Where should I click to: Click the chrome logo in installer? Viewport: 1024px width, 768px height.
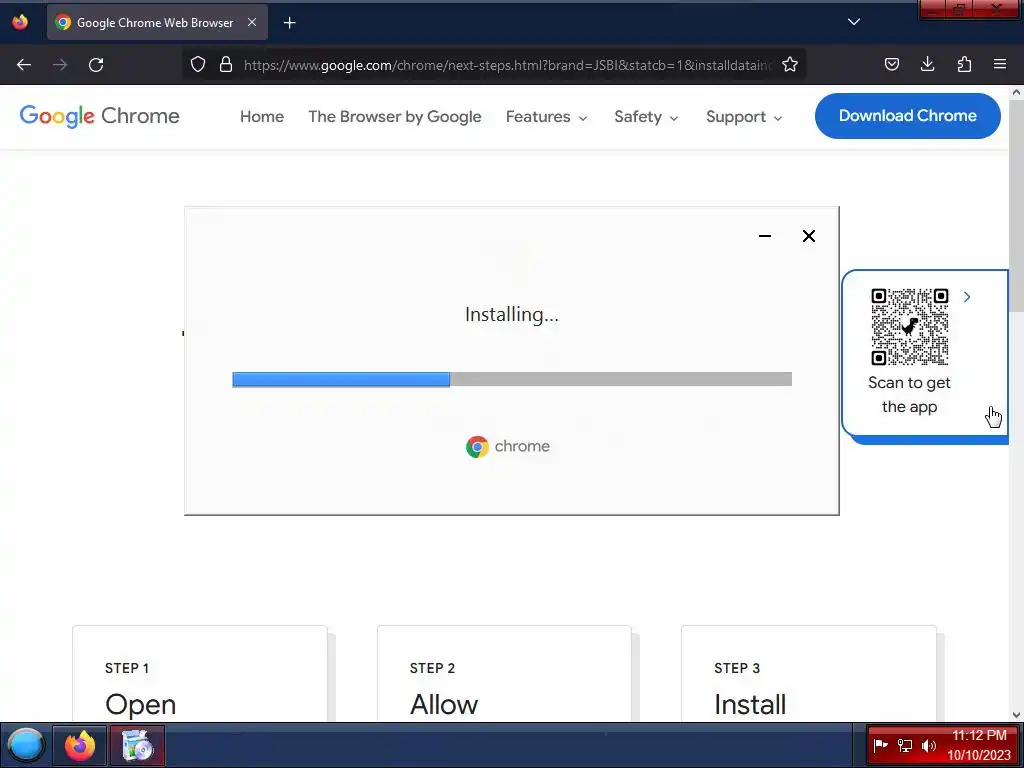point(508,447)
